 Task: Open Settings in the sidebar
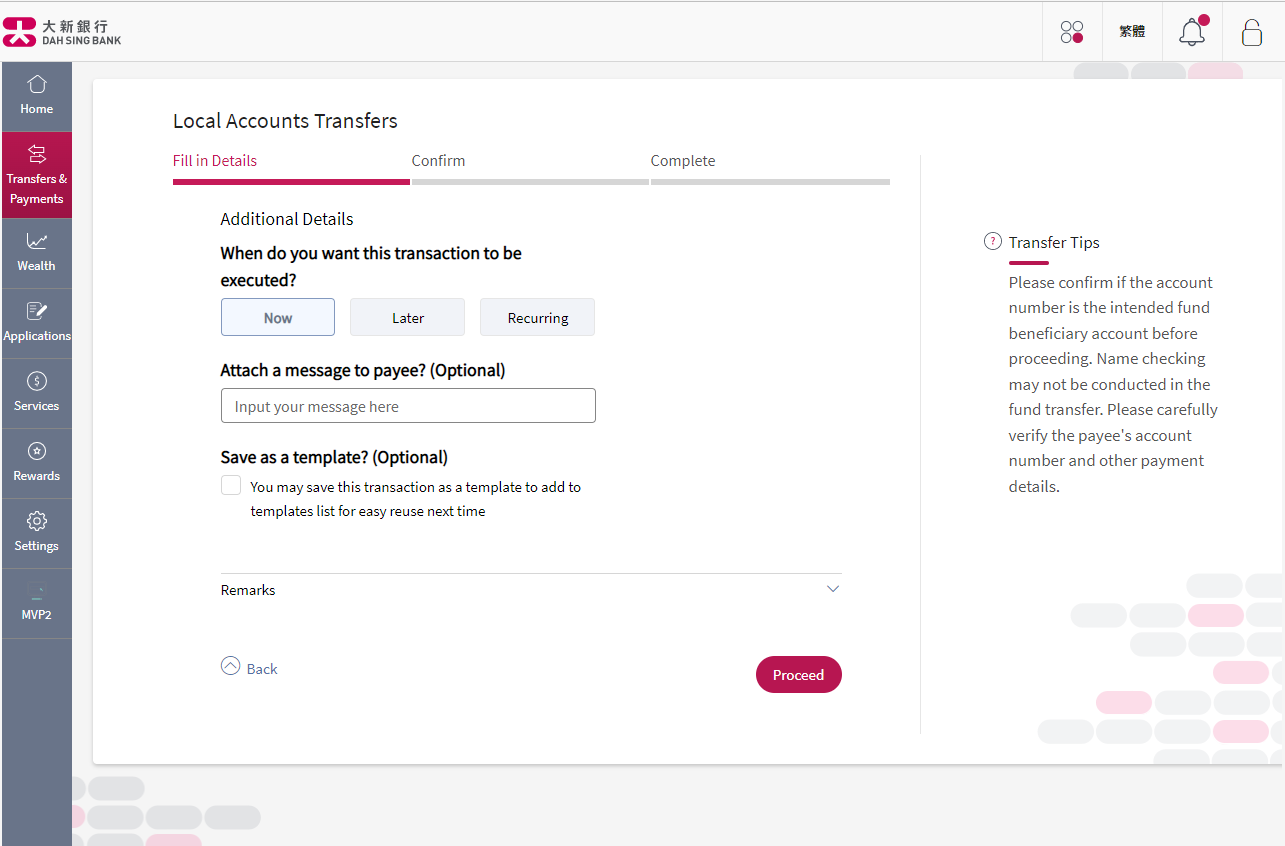pyautogui.click(x=37, y=533)
